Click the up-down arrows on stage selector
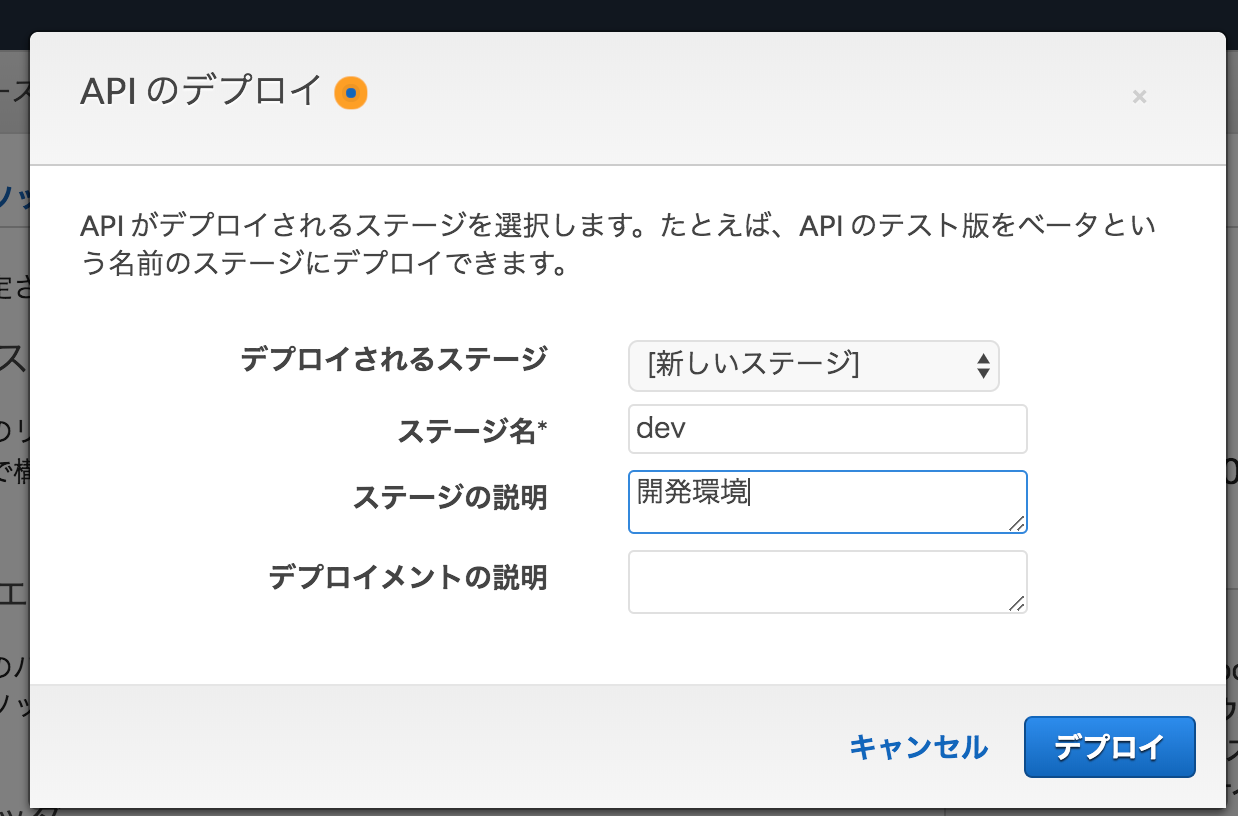The width and height of the screenshot is (1238, 816). [x=984, y=366]
